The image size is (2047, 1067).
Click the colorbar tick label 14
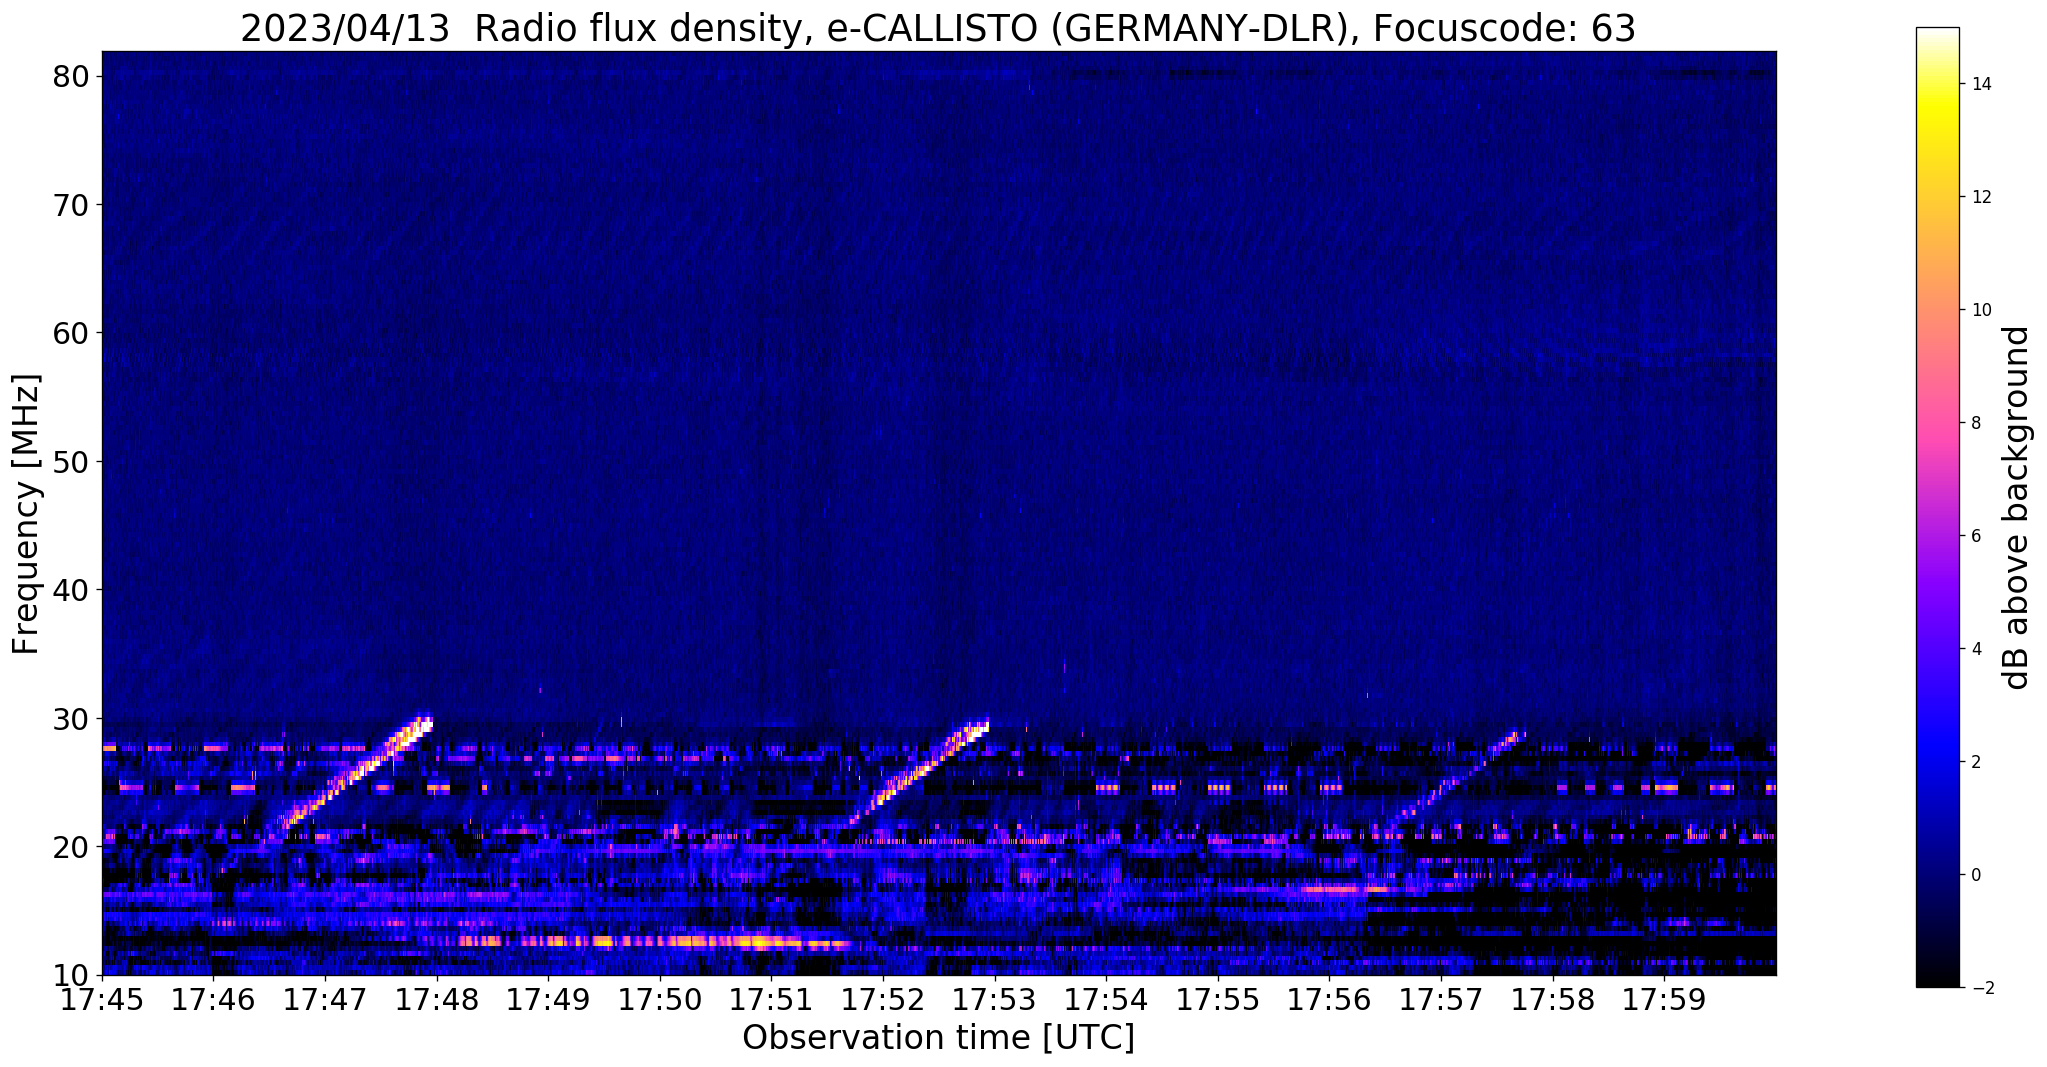pos(1980,84)
